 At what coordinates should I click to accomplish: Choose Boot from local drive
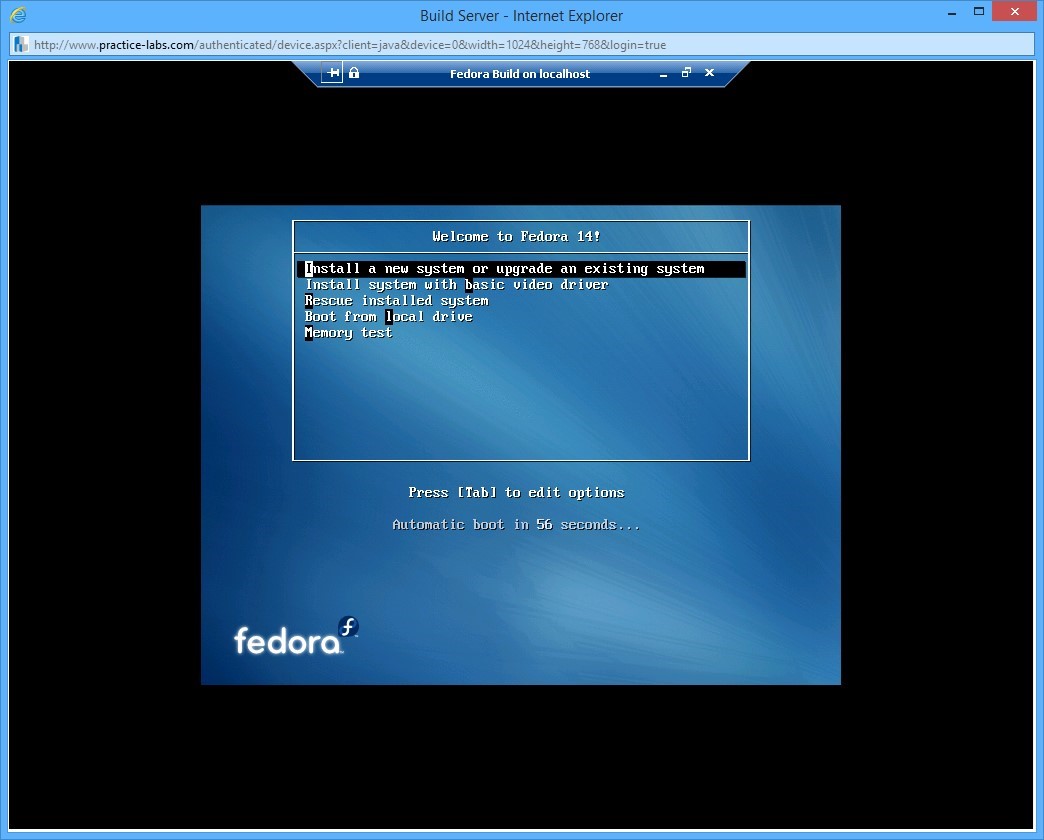(388, 316)
